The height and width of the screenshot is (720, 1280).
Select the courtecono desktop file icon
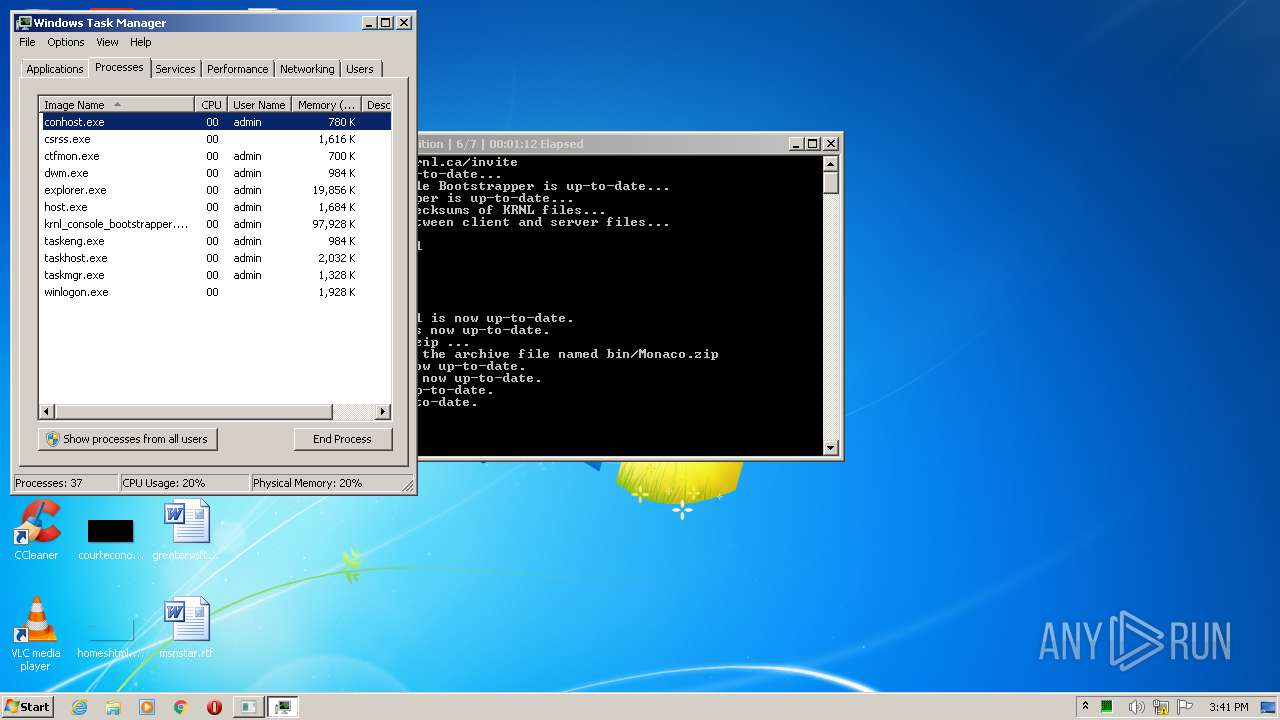(111, 538)
